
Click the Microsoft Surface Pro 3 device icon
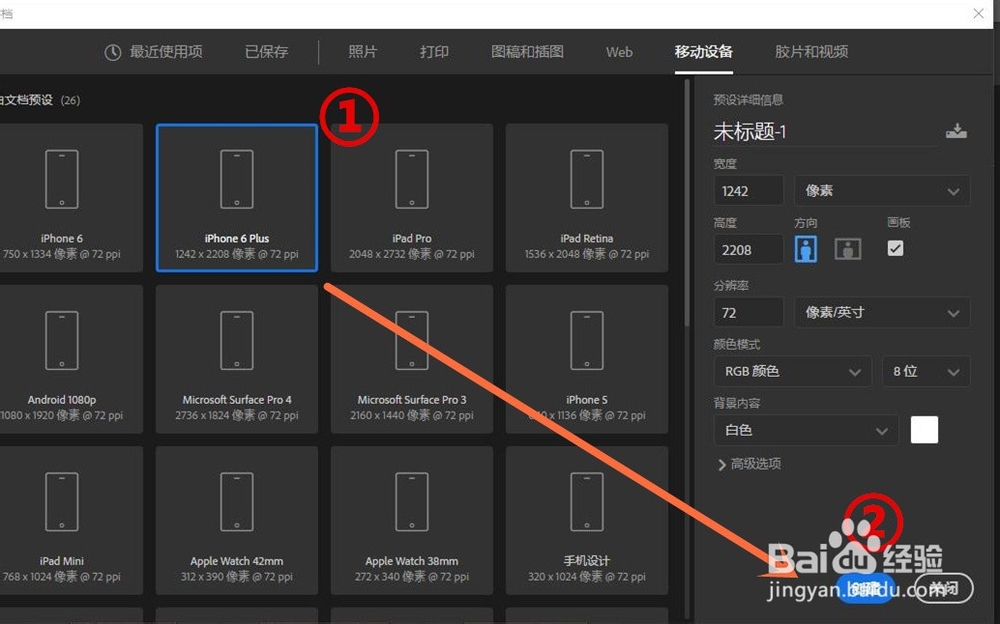pos(411,341)
